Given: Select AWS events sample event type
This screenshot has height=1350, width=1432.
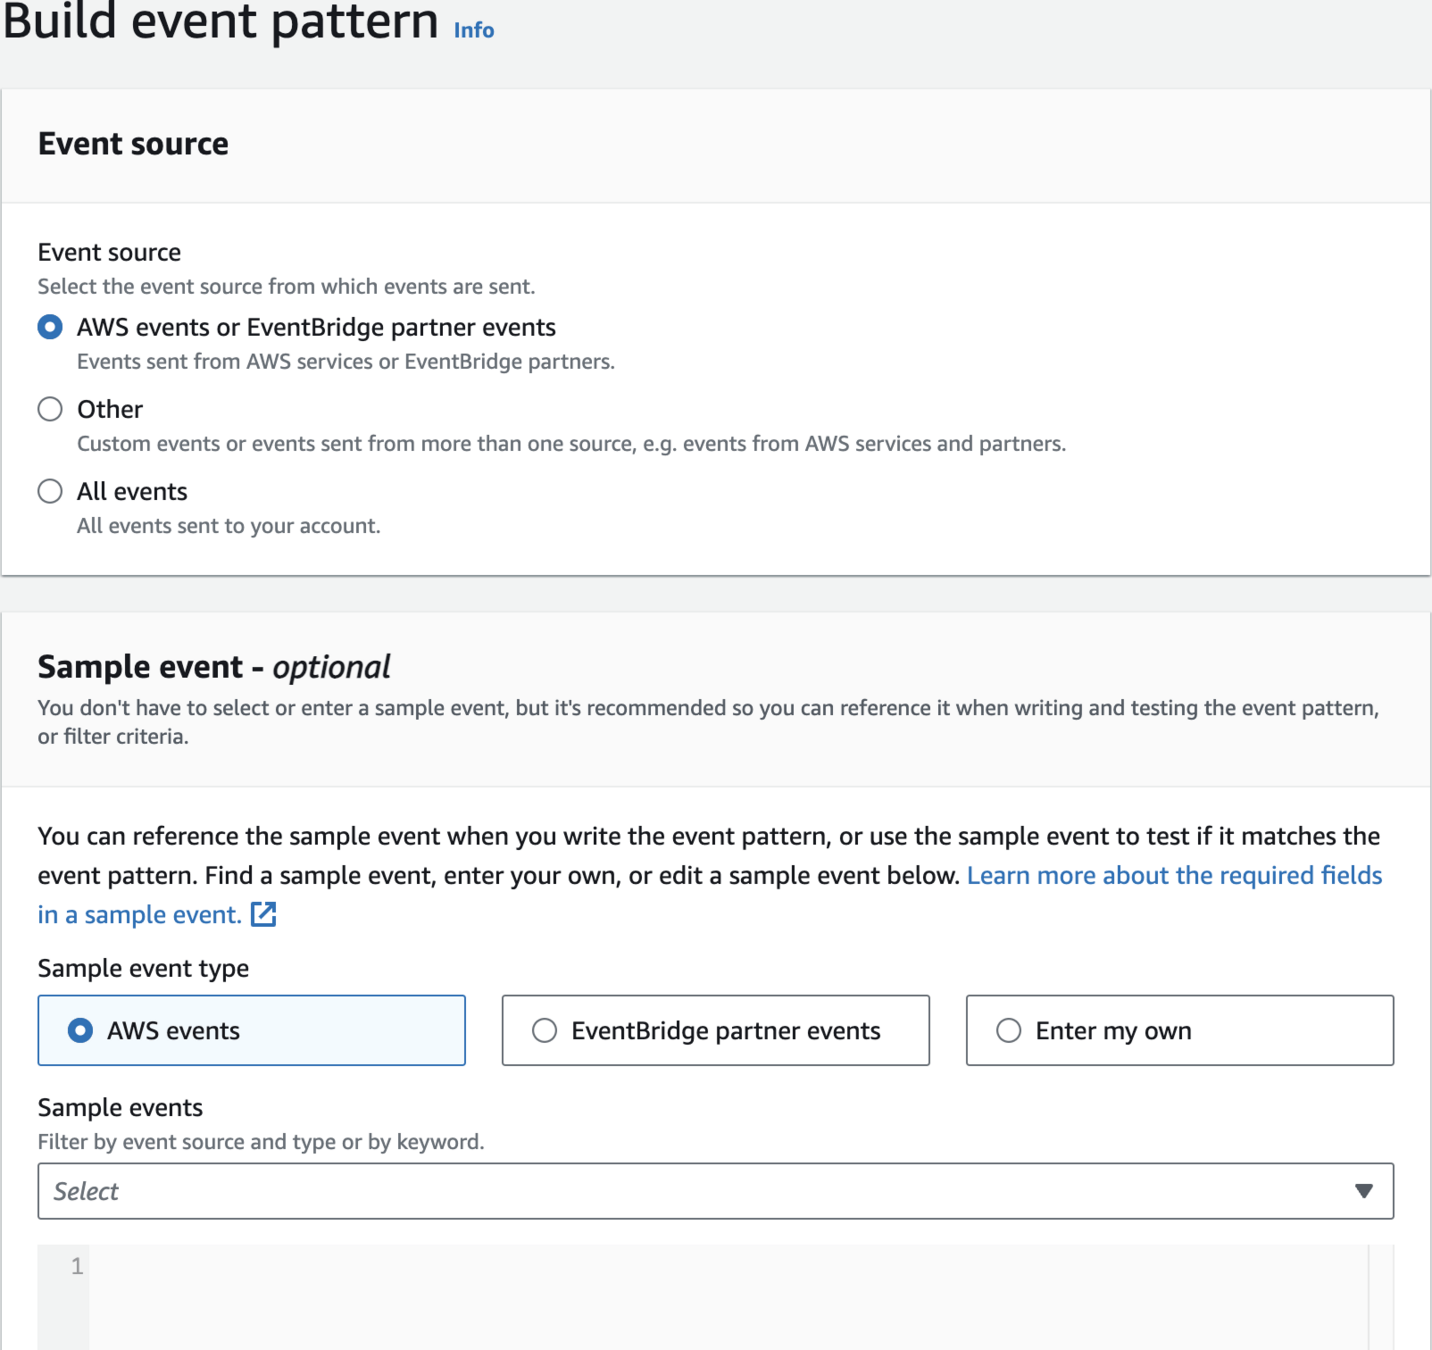Looking at the screenshot, I should [251, 1030].
